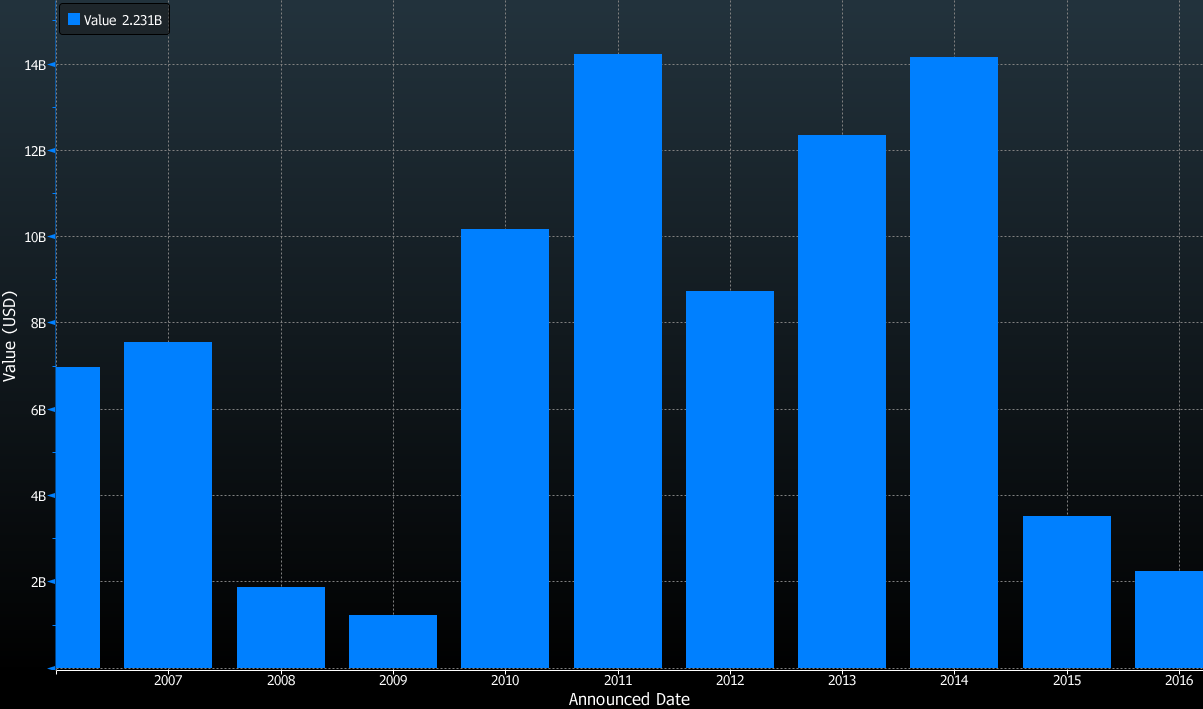Click the 10B y-axis tick label
This screenshot has width=1203, height=709.
coord(35,237)
